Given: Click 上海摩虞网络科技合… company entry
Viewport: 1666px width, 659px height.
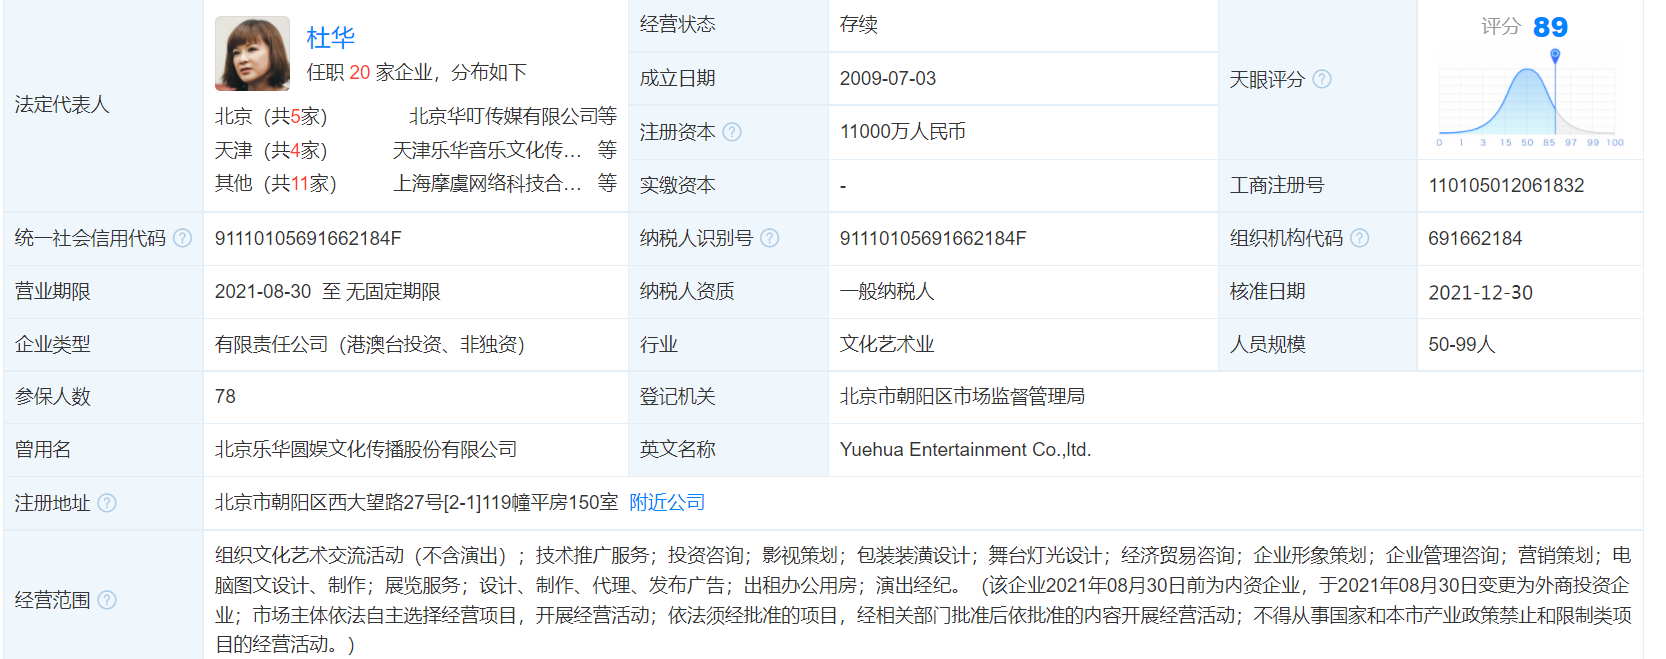Looking at the screenshot, I should (487, 183).
